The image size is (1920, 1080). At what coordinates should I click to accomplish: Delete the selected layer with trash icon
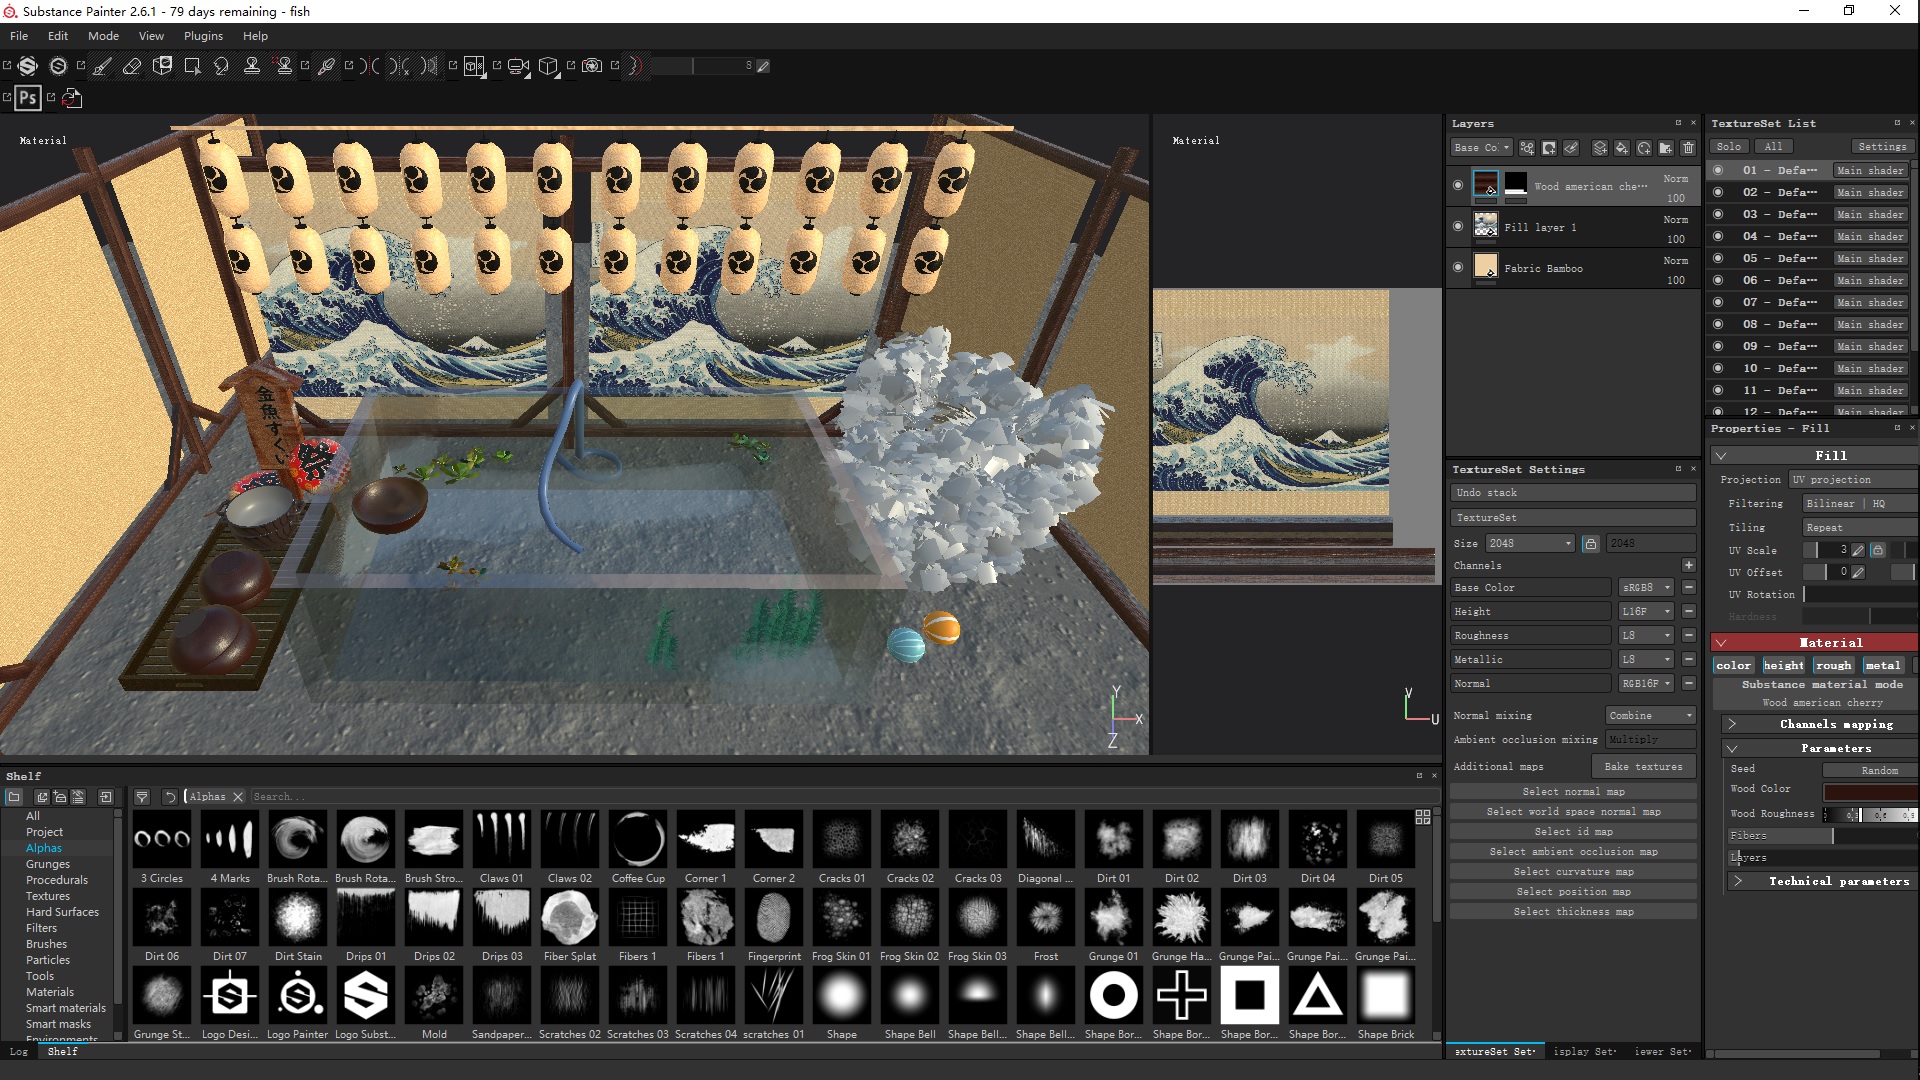1688,148
